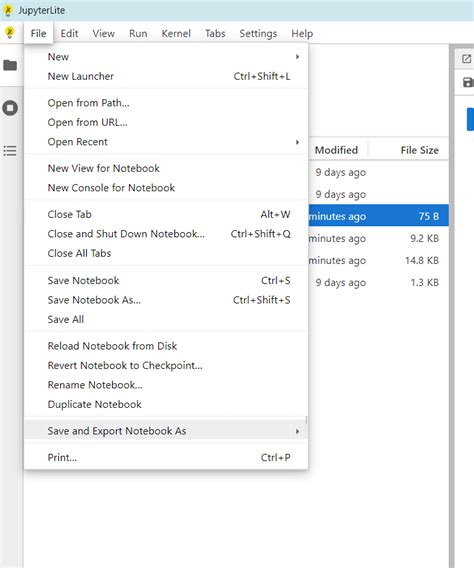Click Save Notebook As...
This screenshot has height=568, width=474.
[166, 300]
